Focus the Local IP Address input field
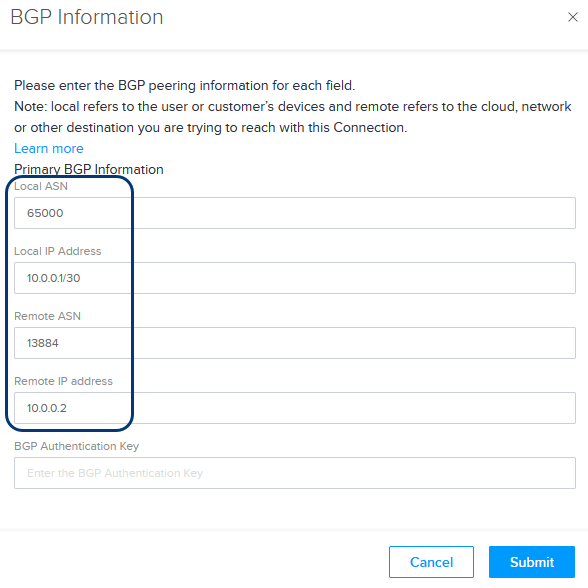Screen dimensions: 588x588 (x=295, y=278)
